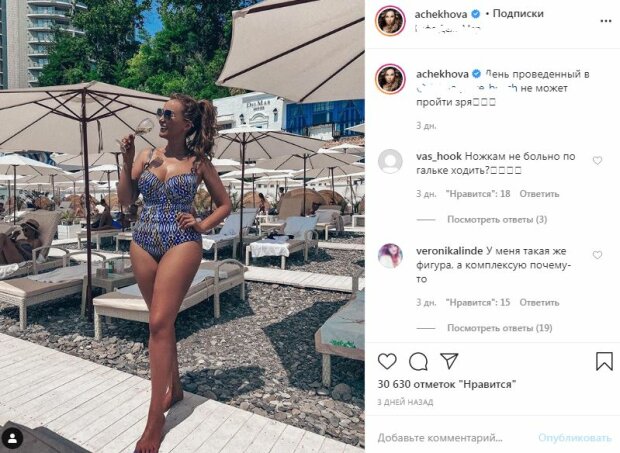View the 30 630 likes list

coord(447,384)
